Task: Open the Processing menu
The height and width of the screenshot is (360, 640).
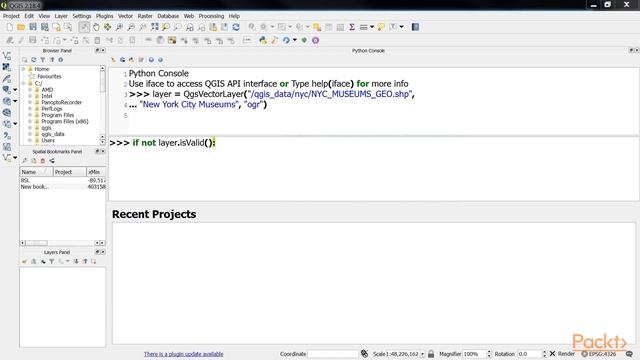Action: point(211,16)
